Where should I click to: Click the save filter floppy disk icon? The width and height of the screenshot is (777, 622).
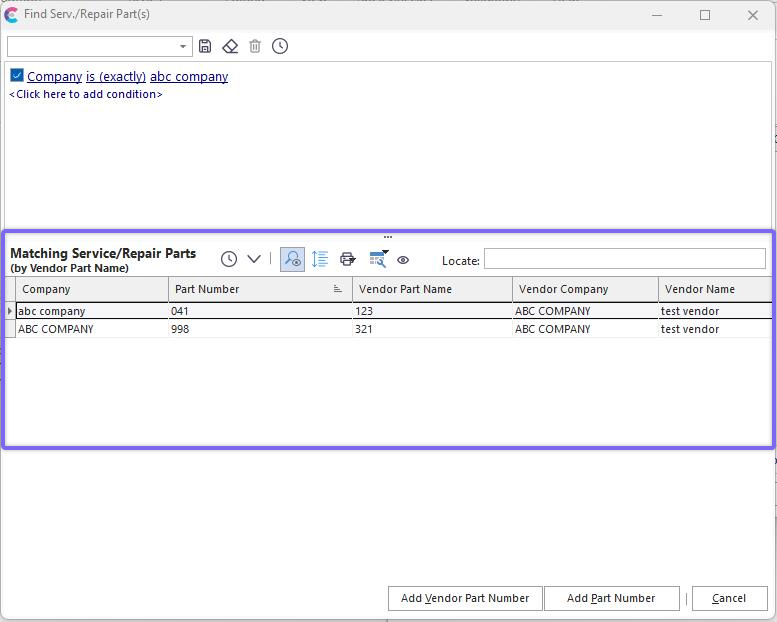tap(205, 46)
